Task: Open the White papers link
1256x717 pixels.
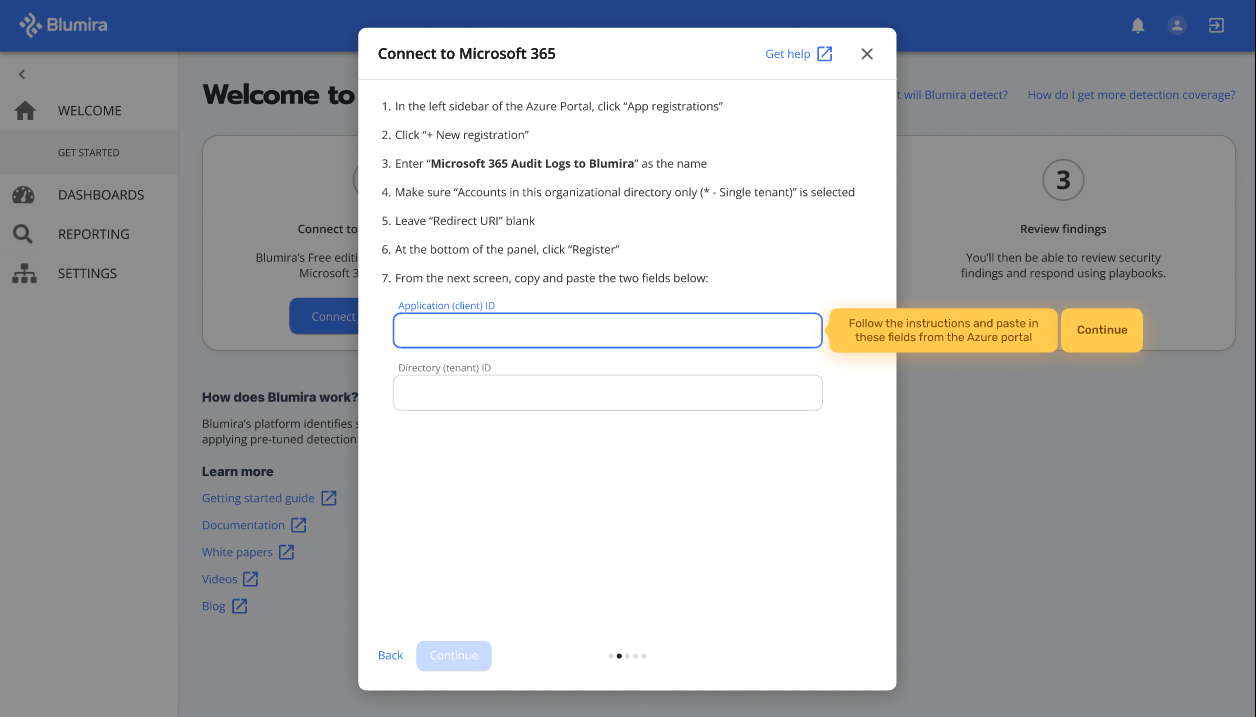Action: pos(237,552)
